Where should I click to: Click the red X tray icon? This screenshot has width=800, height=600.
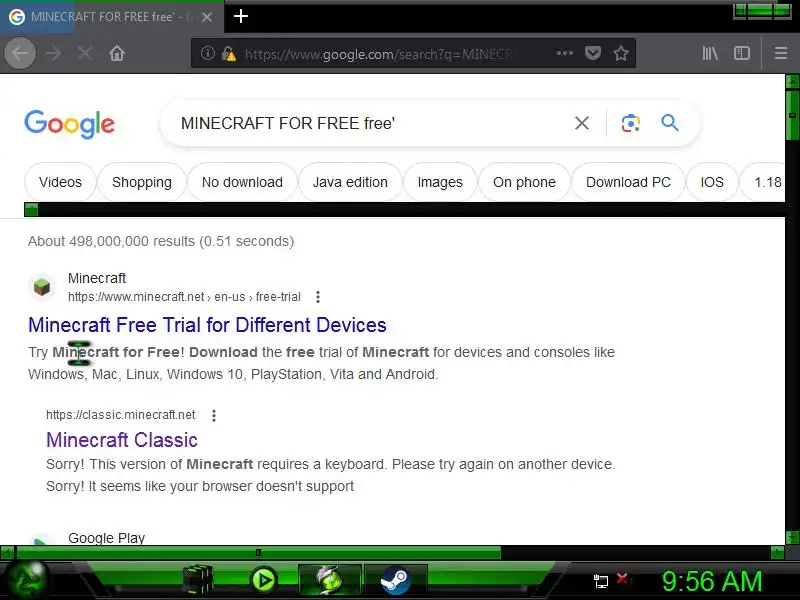pos(622,579)
